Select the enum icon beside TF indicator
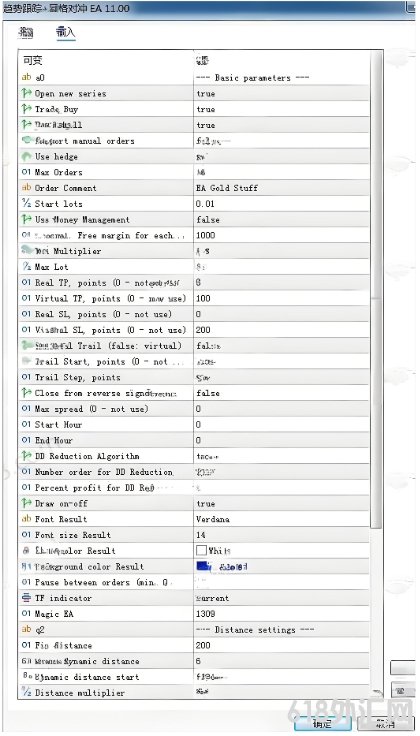This screenshot has height=736, width=420. [x=26, y=598]
